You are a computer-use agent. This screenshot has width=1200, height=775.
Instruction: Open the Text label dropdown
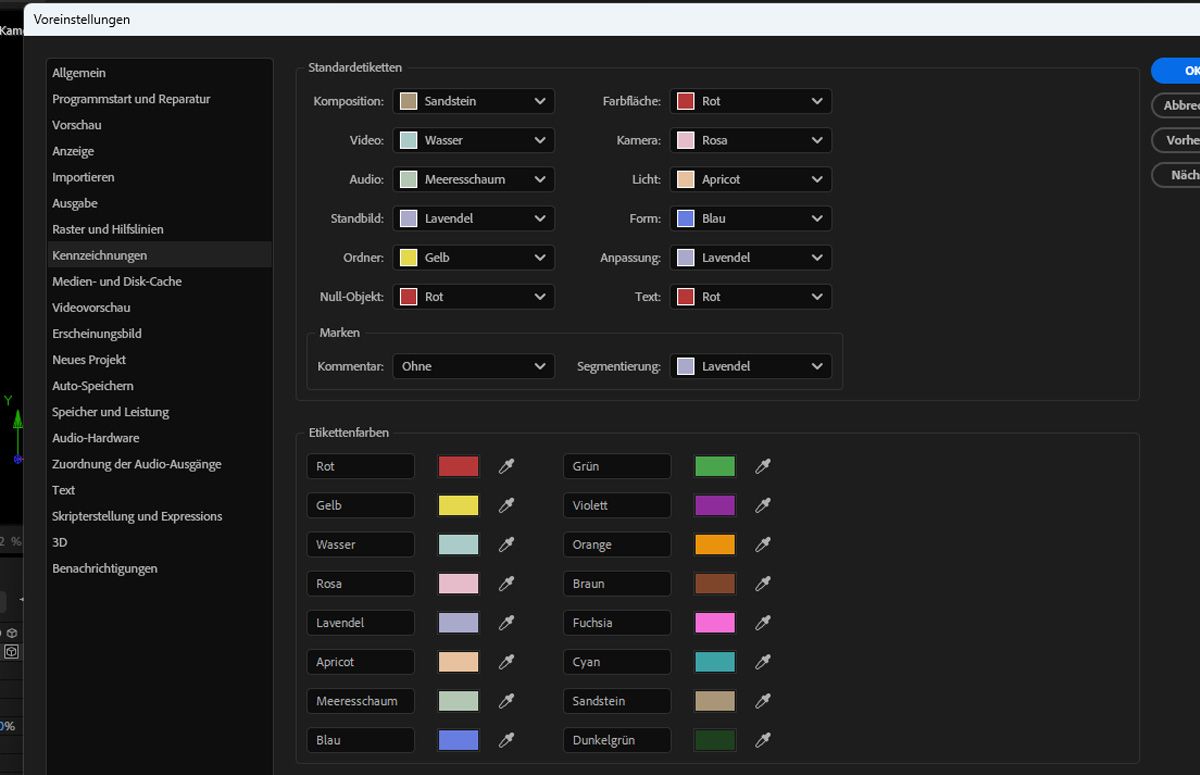[x=751, y=297]
